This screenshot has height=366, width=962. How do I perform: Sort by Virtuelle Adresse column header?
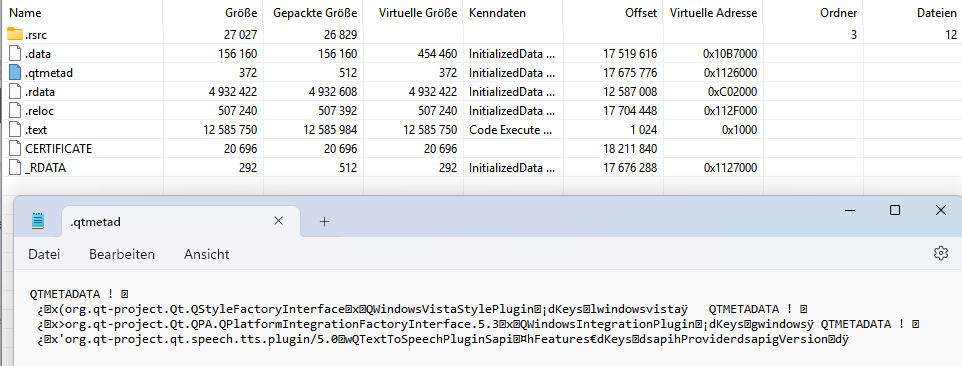pyautogui.click(x=713, y=12)
